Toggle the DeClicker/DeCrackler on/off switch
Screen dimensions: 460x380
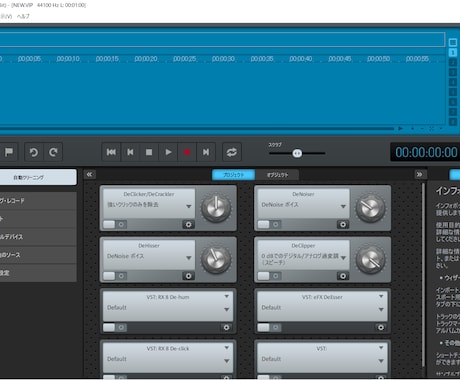pyautogui.click(x=109, y=224)
